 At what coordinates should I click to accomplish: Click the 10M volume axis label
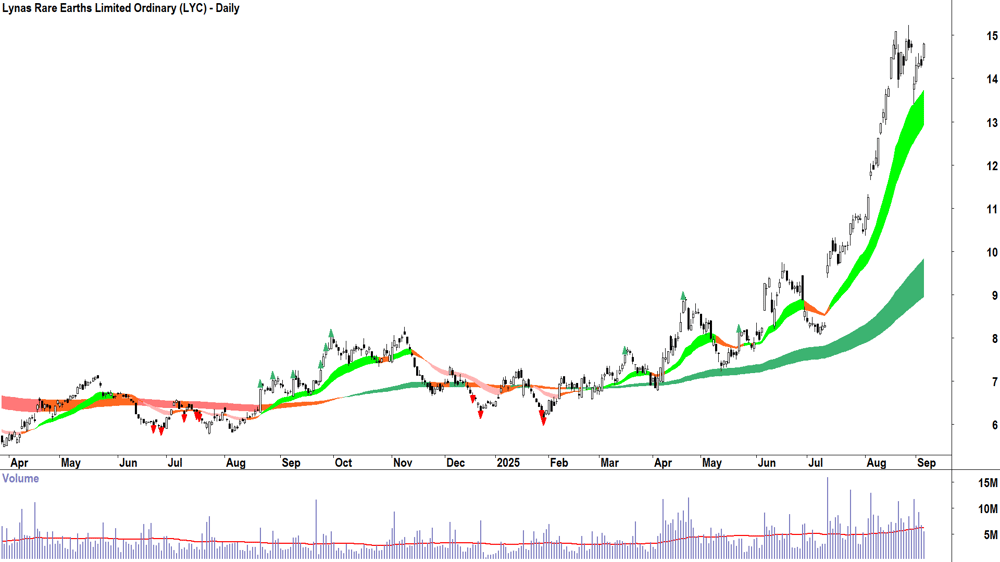[x=989, y=508]
